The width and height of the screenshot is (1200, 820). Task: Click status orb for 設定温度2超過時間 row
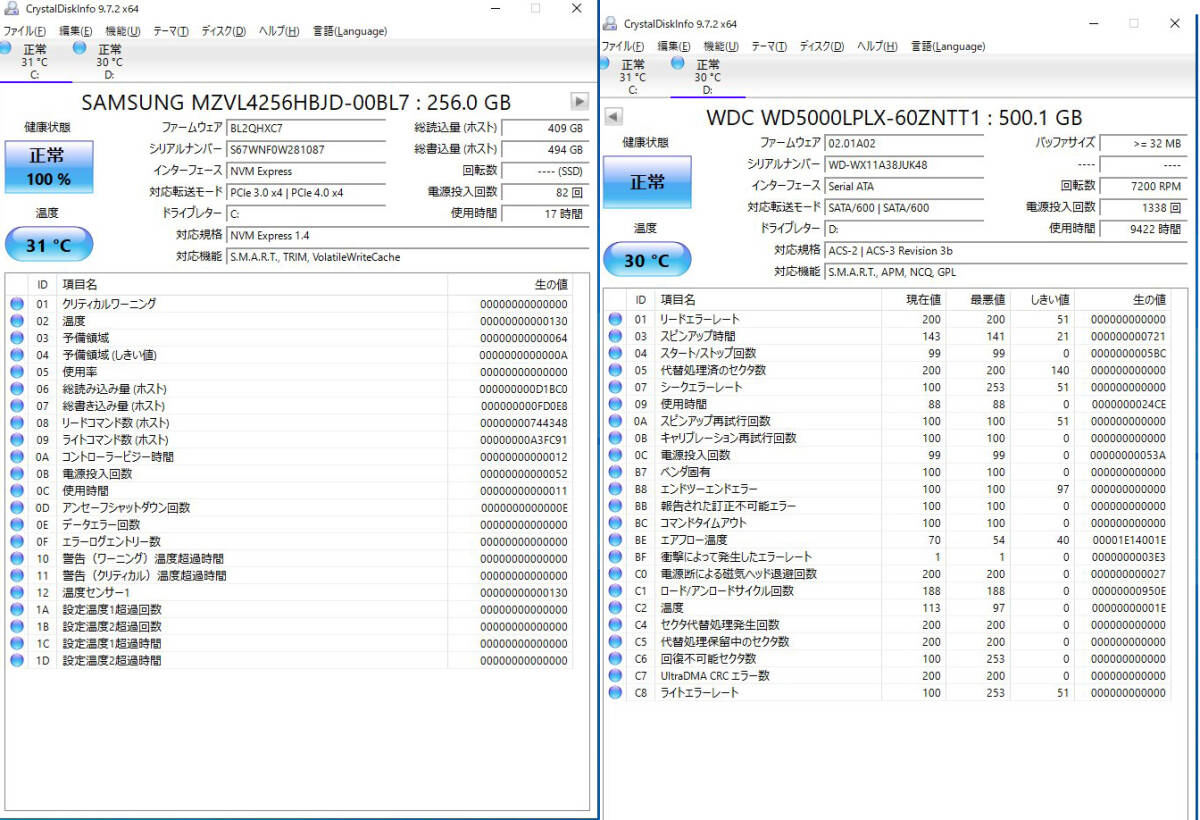[x=17, y=661]
